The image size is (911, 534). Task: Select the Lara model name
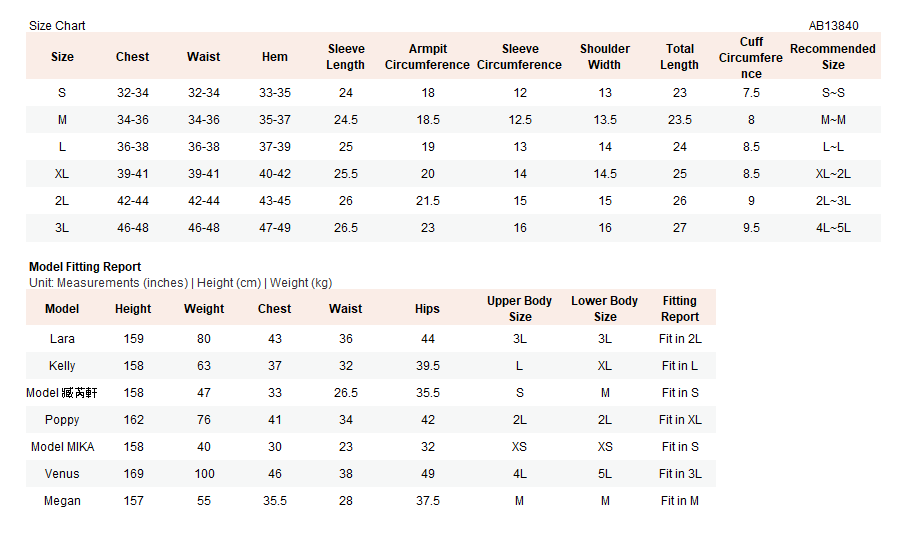point(62,339)
